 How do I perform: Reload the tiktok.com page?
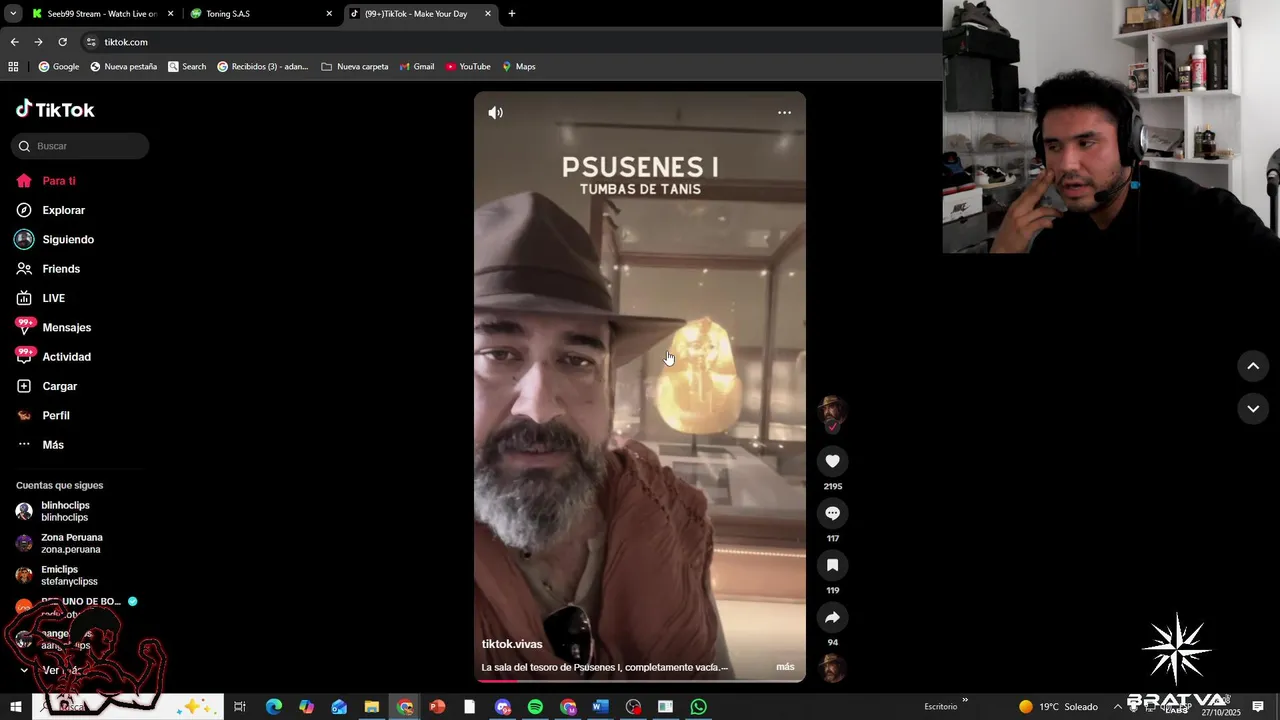pyautogui.click(x=62, y=42)
